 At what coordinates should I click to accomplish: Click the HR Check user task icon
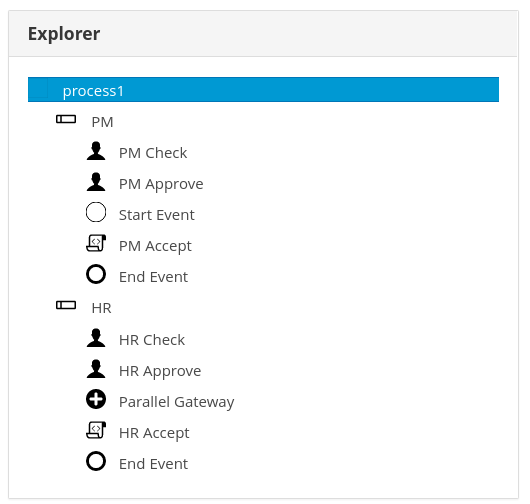tap(96, 338)
